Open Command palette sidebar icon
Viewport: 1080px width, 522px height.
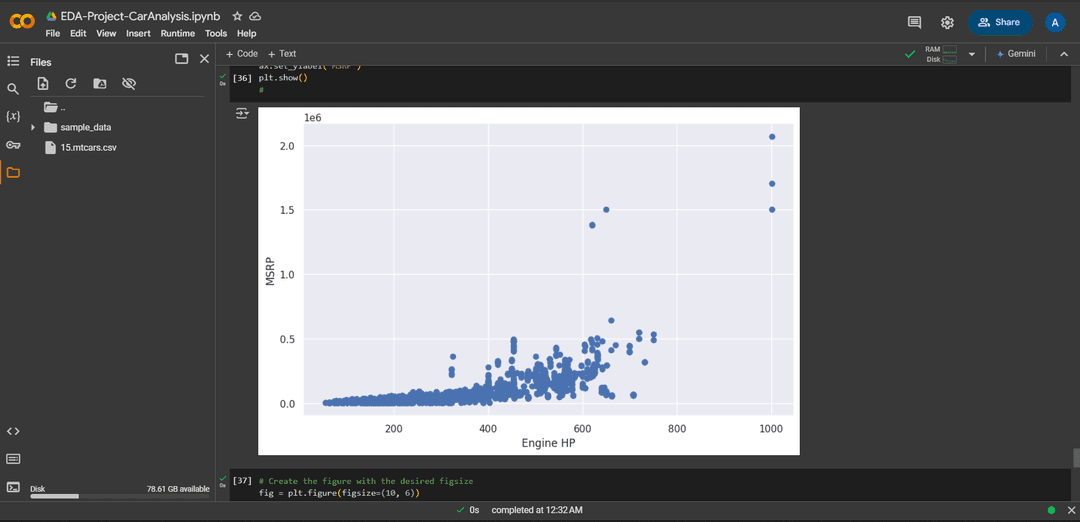[x=12, y=459]
